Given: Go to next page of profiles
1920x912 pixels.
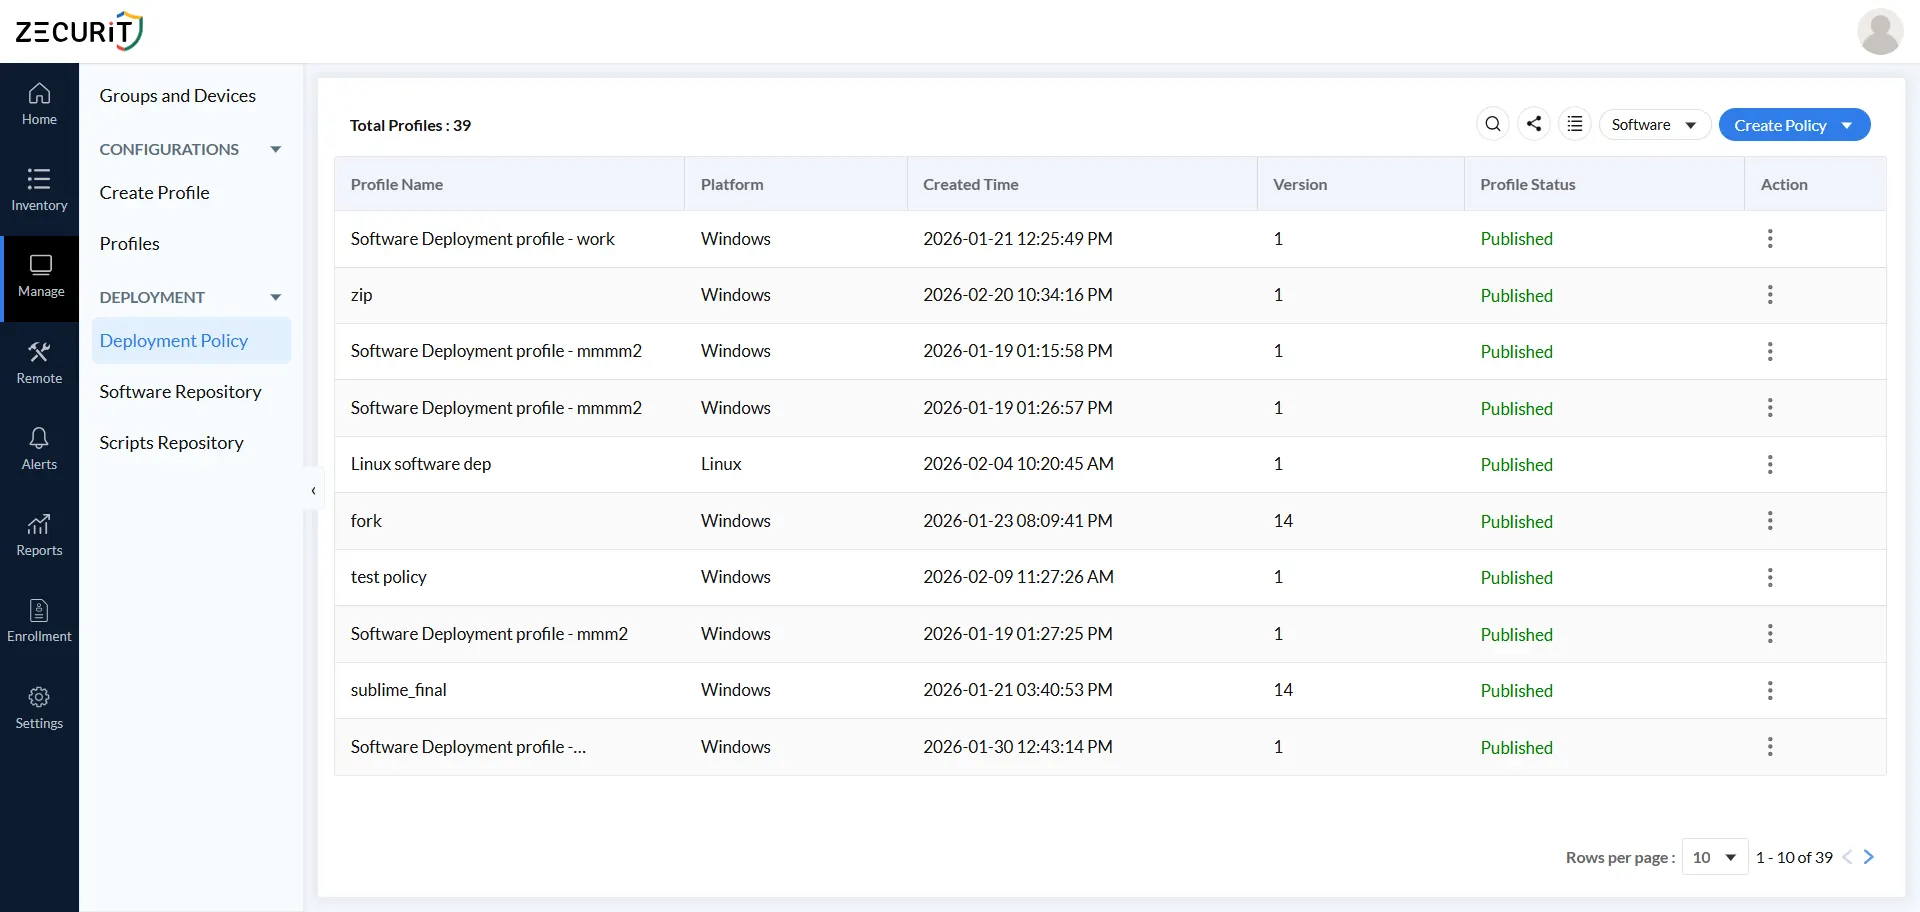Looking at the screenshot, I should [1870, 857].
